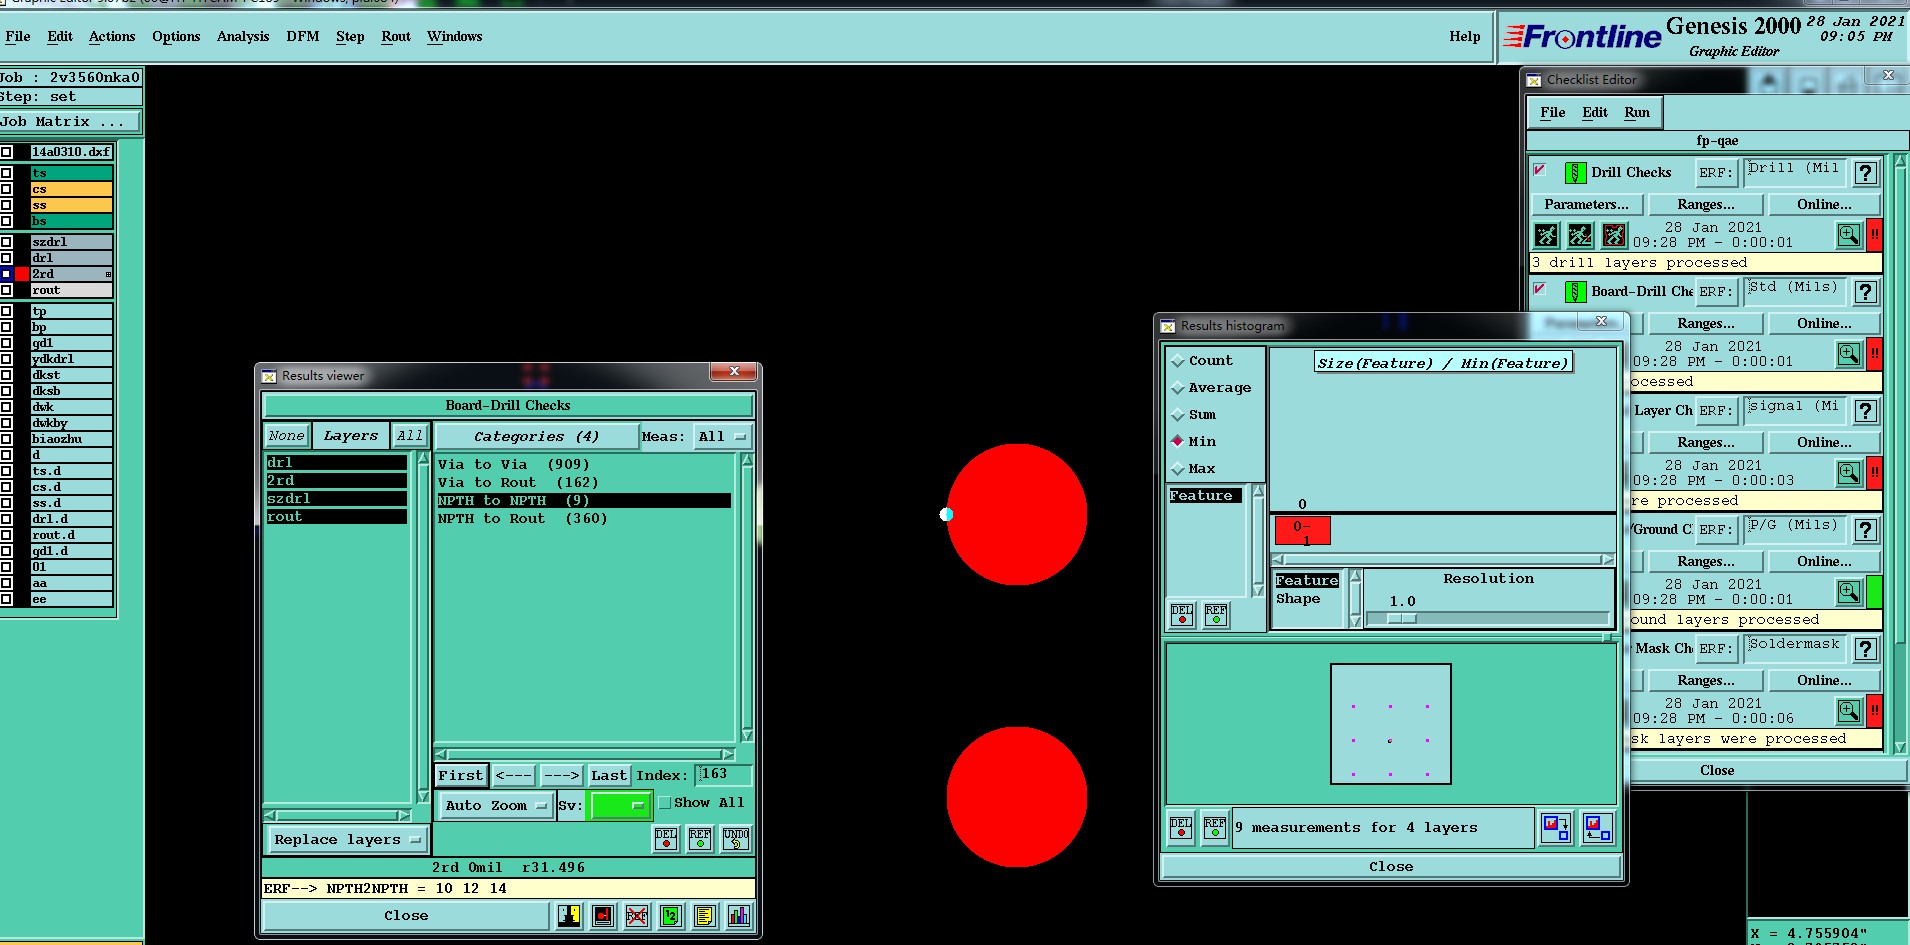Adjust the Resolution slider in histogram
The width and height of the screenshot is (1910, 945).
point(1402,619)
